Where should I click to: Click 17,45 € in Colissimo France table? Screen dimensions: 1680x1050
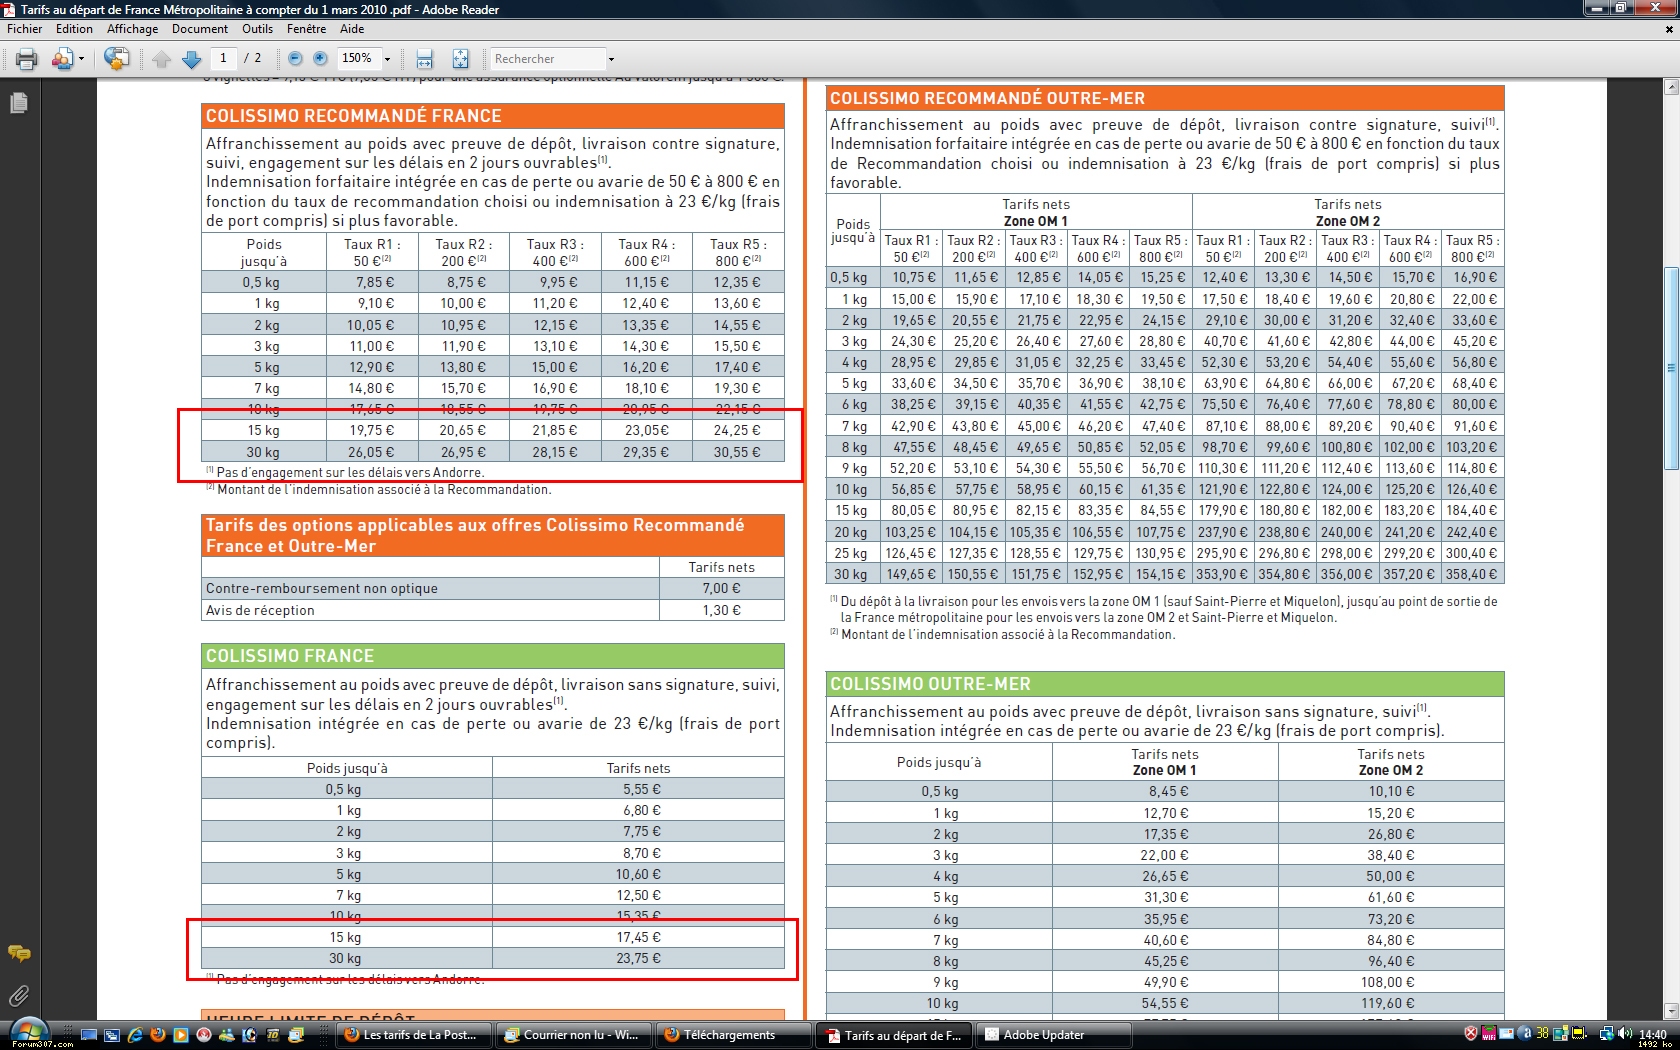(639, 938)
